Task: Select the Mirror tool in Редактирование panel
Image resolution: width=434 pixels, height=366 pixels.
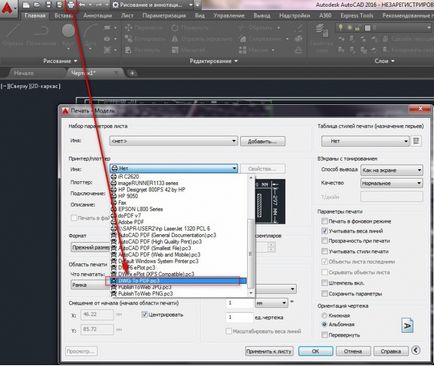Action: pos(202,39)
